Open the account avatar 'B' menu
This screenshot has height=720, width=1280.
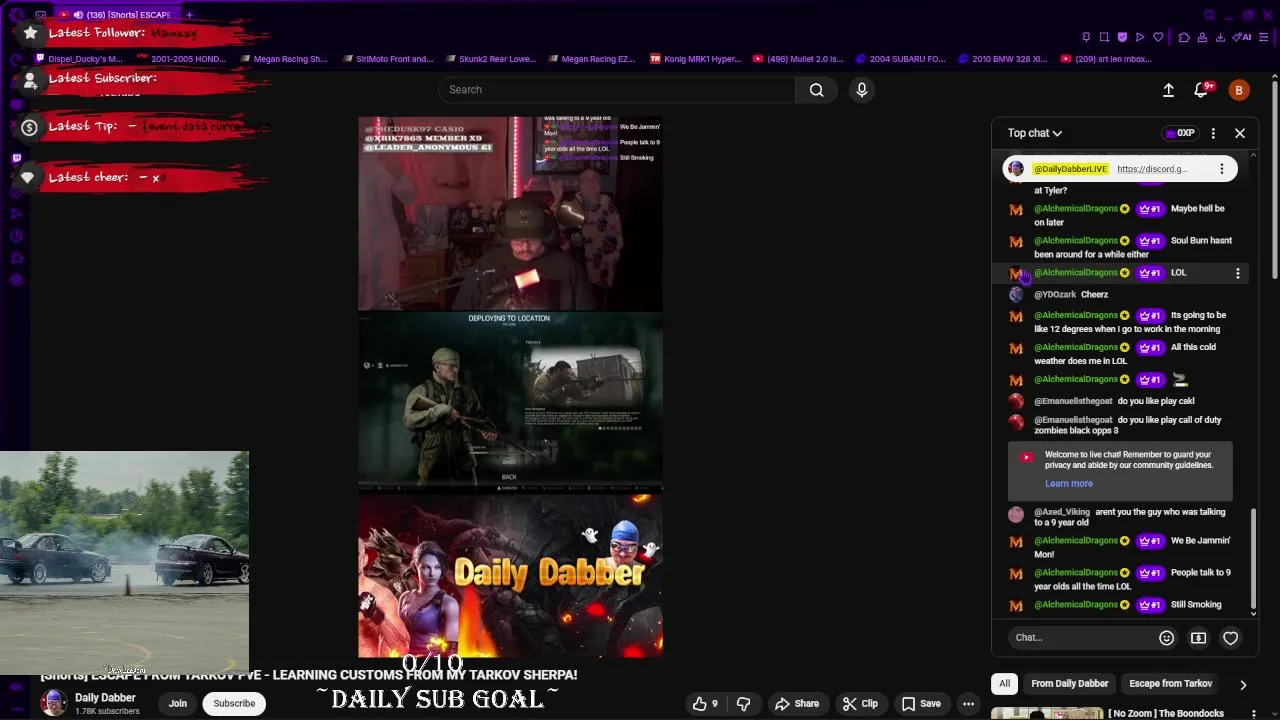[x=1239, y=90]
